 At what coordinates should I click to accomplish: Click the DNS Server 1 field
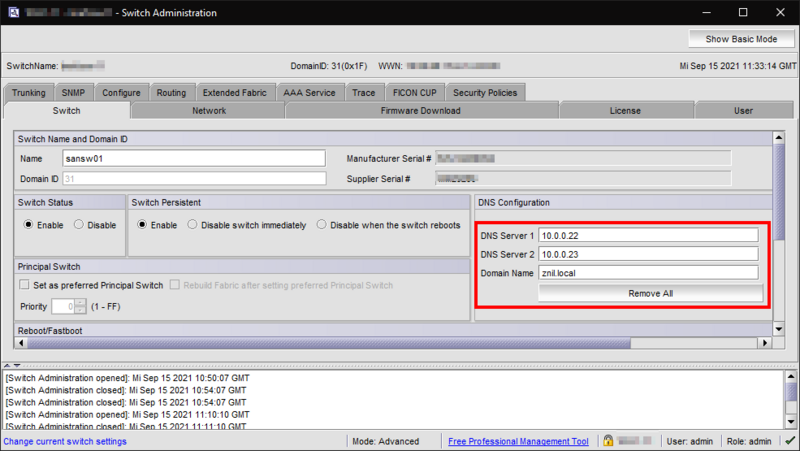[x=648, y=235]
